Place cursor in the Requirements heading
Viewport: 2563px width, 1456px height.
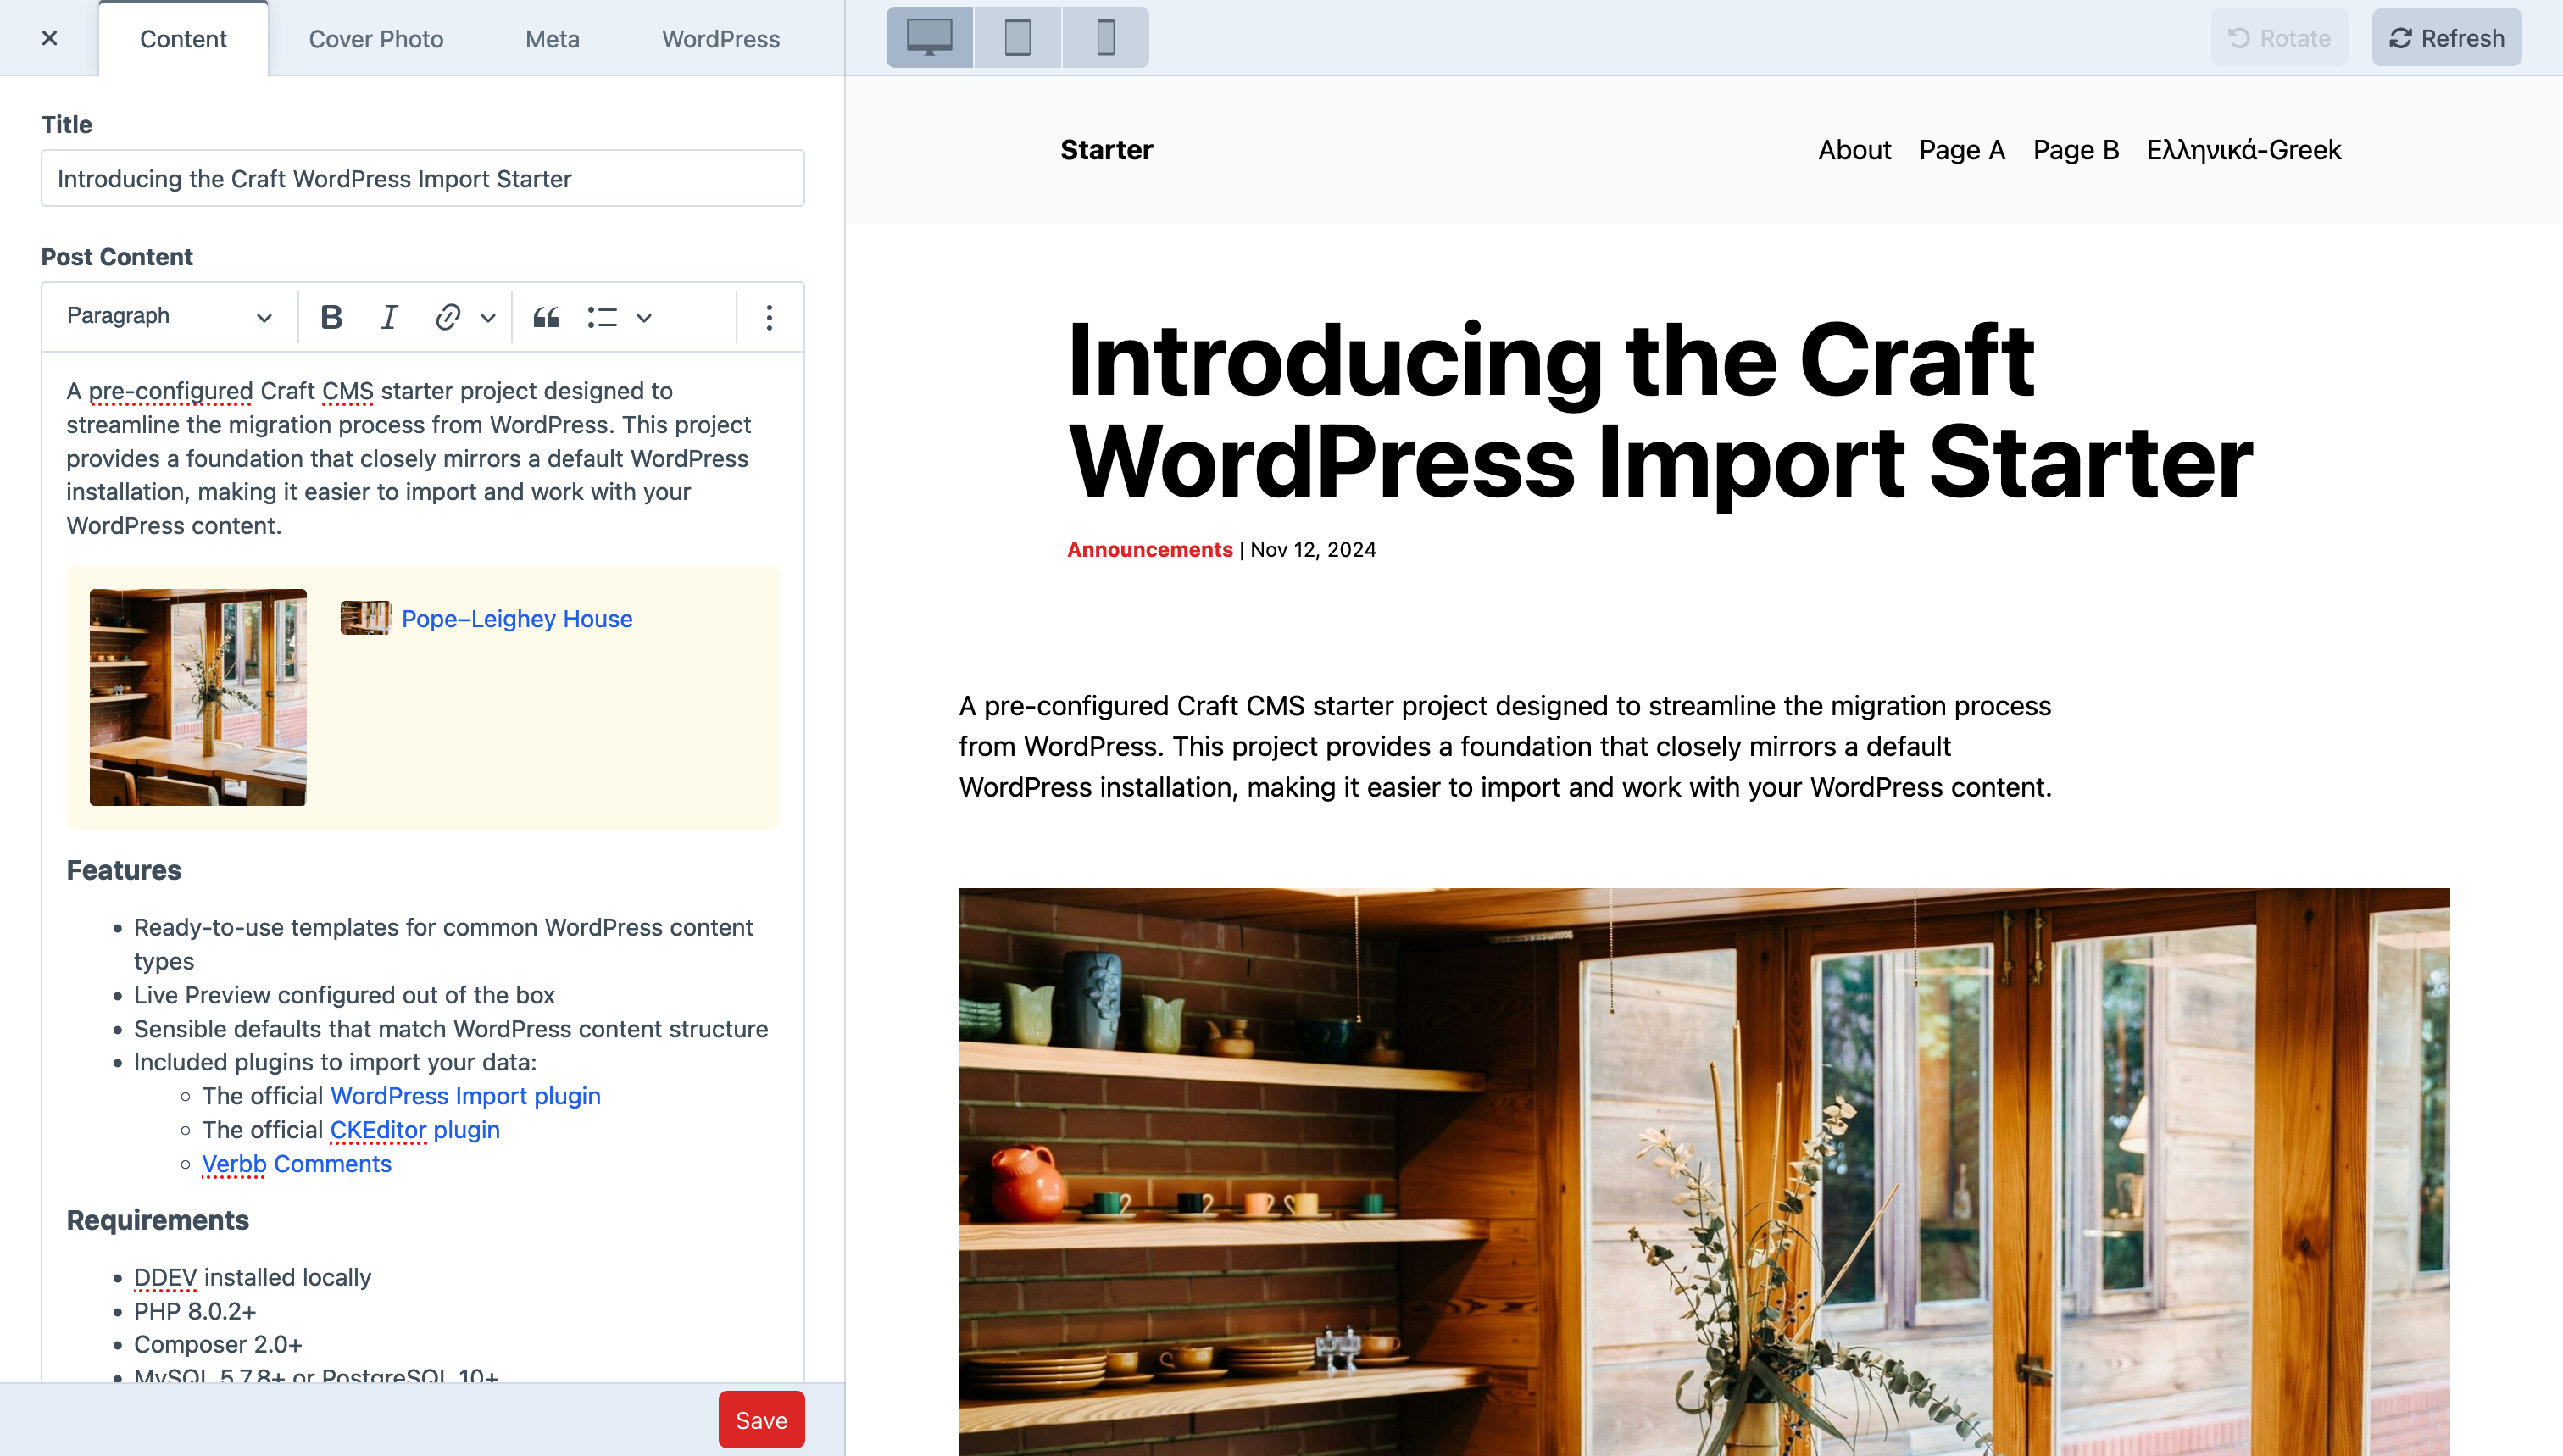pos(158,1220)
